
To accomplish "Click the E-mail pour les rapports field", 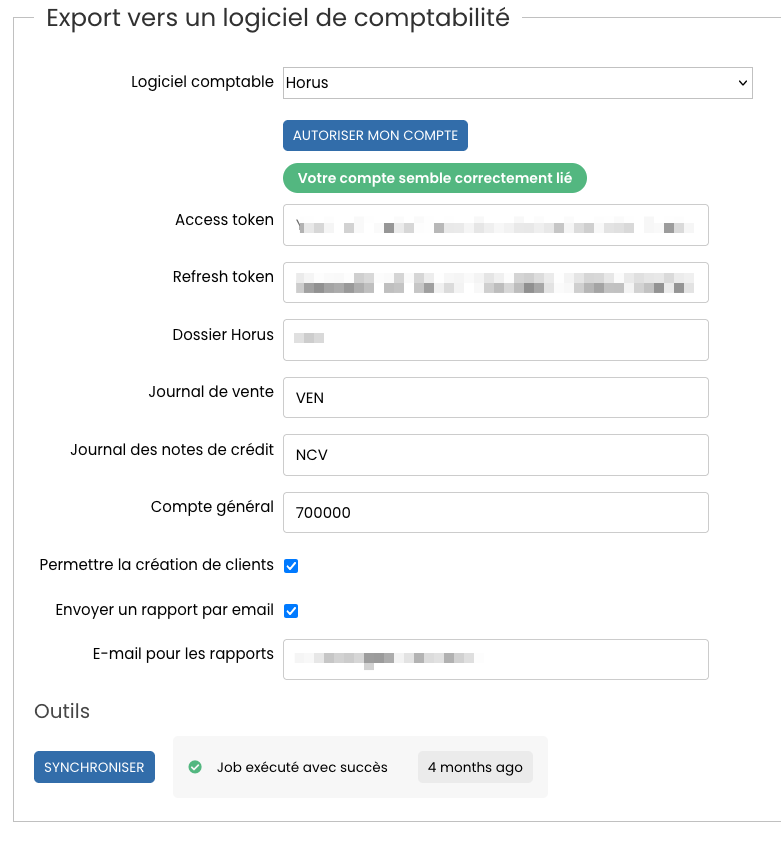I will click(x=495, y=659).
